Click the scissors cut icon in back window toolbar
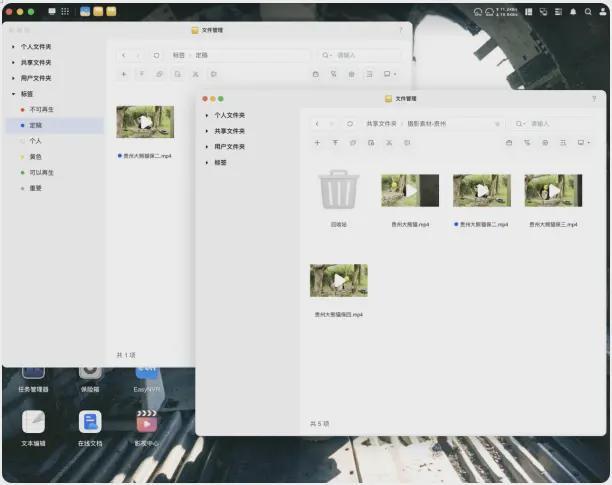The height and width of the screenshot is (485, 612). 196,74
